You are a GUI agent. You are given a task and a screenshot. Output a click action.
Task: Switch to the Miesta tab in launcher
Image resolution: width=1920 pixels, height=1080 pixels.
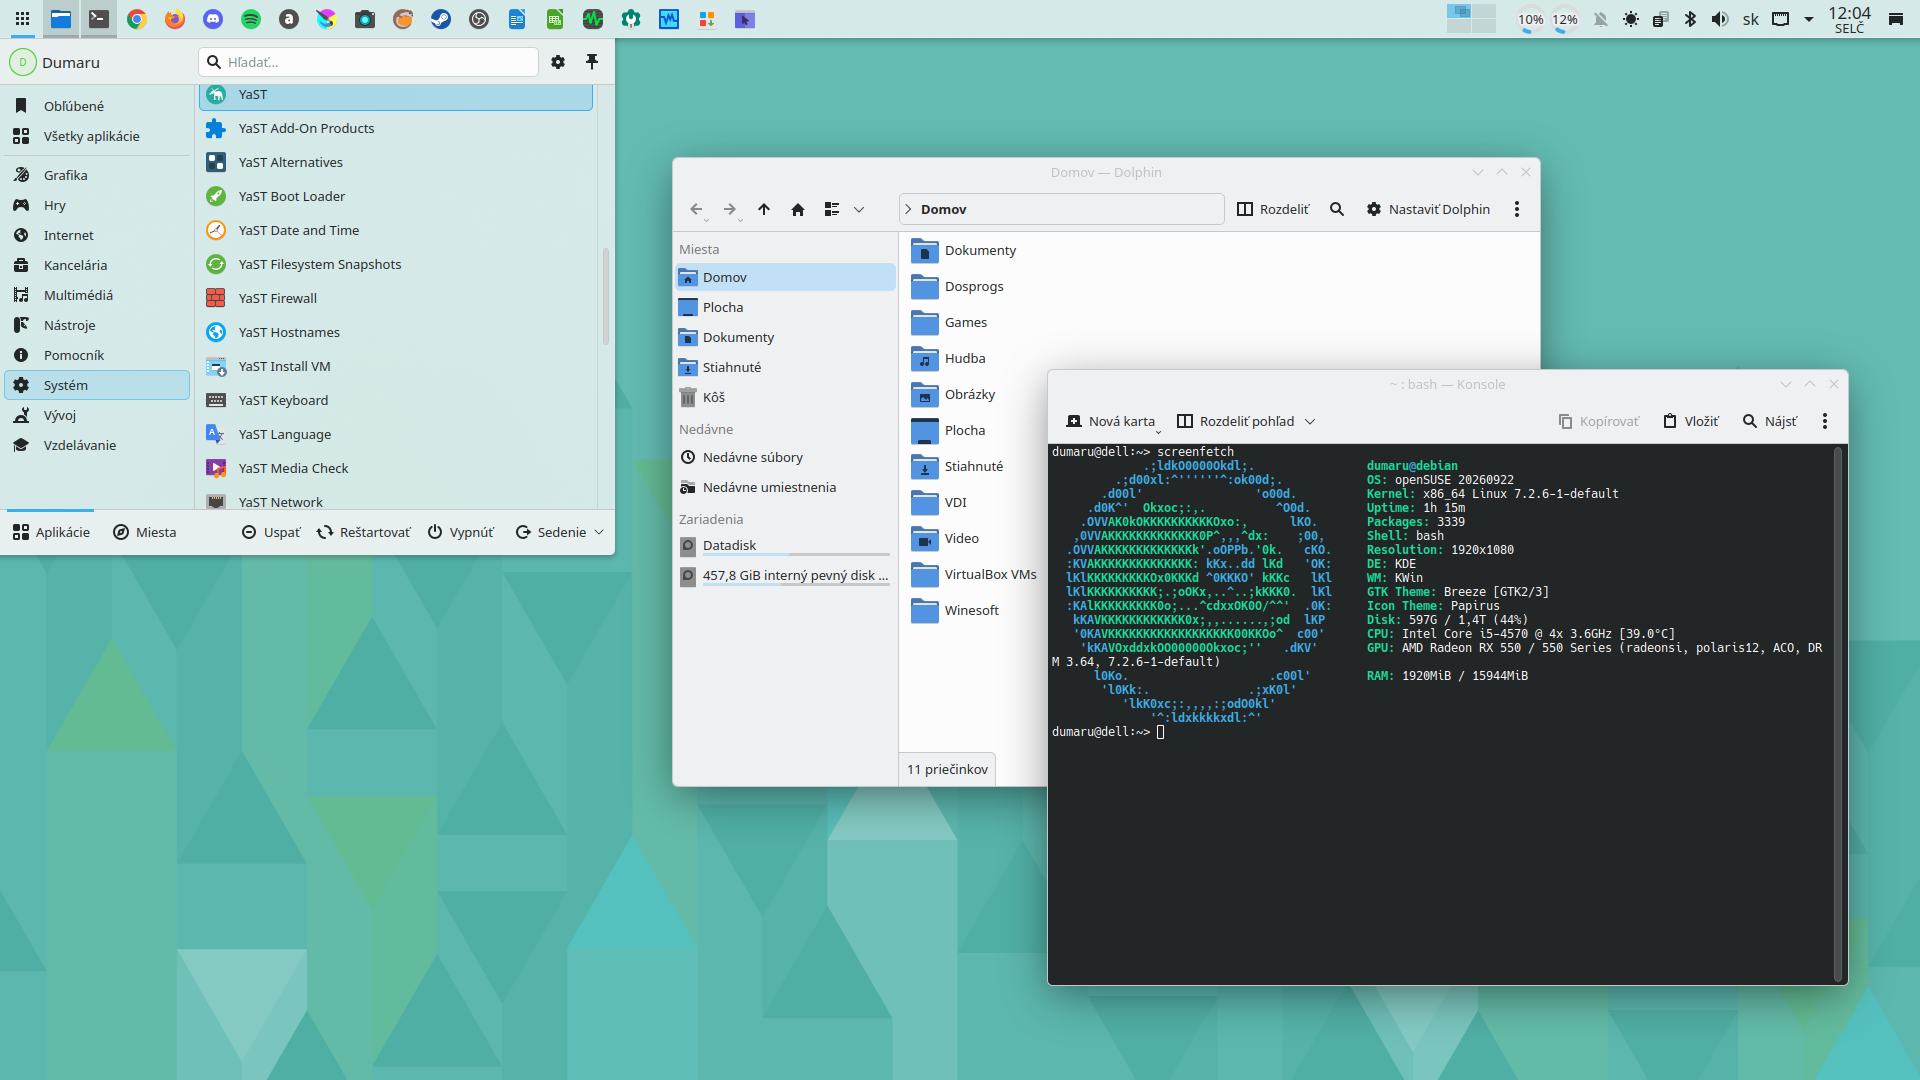(145, 532)
